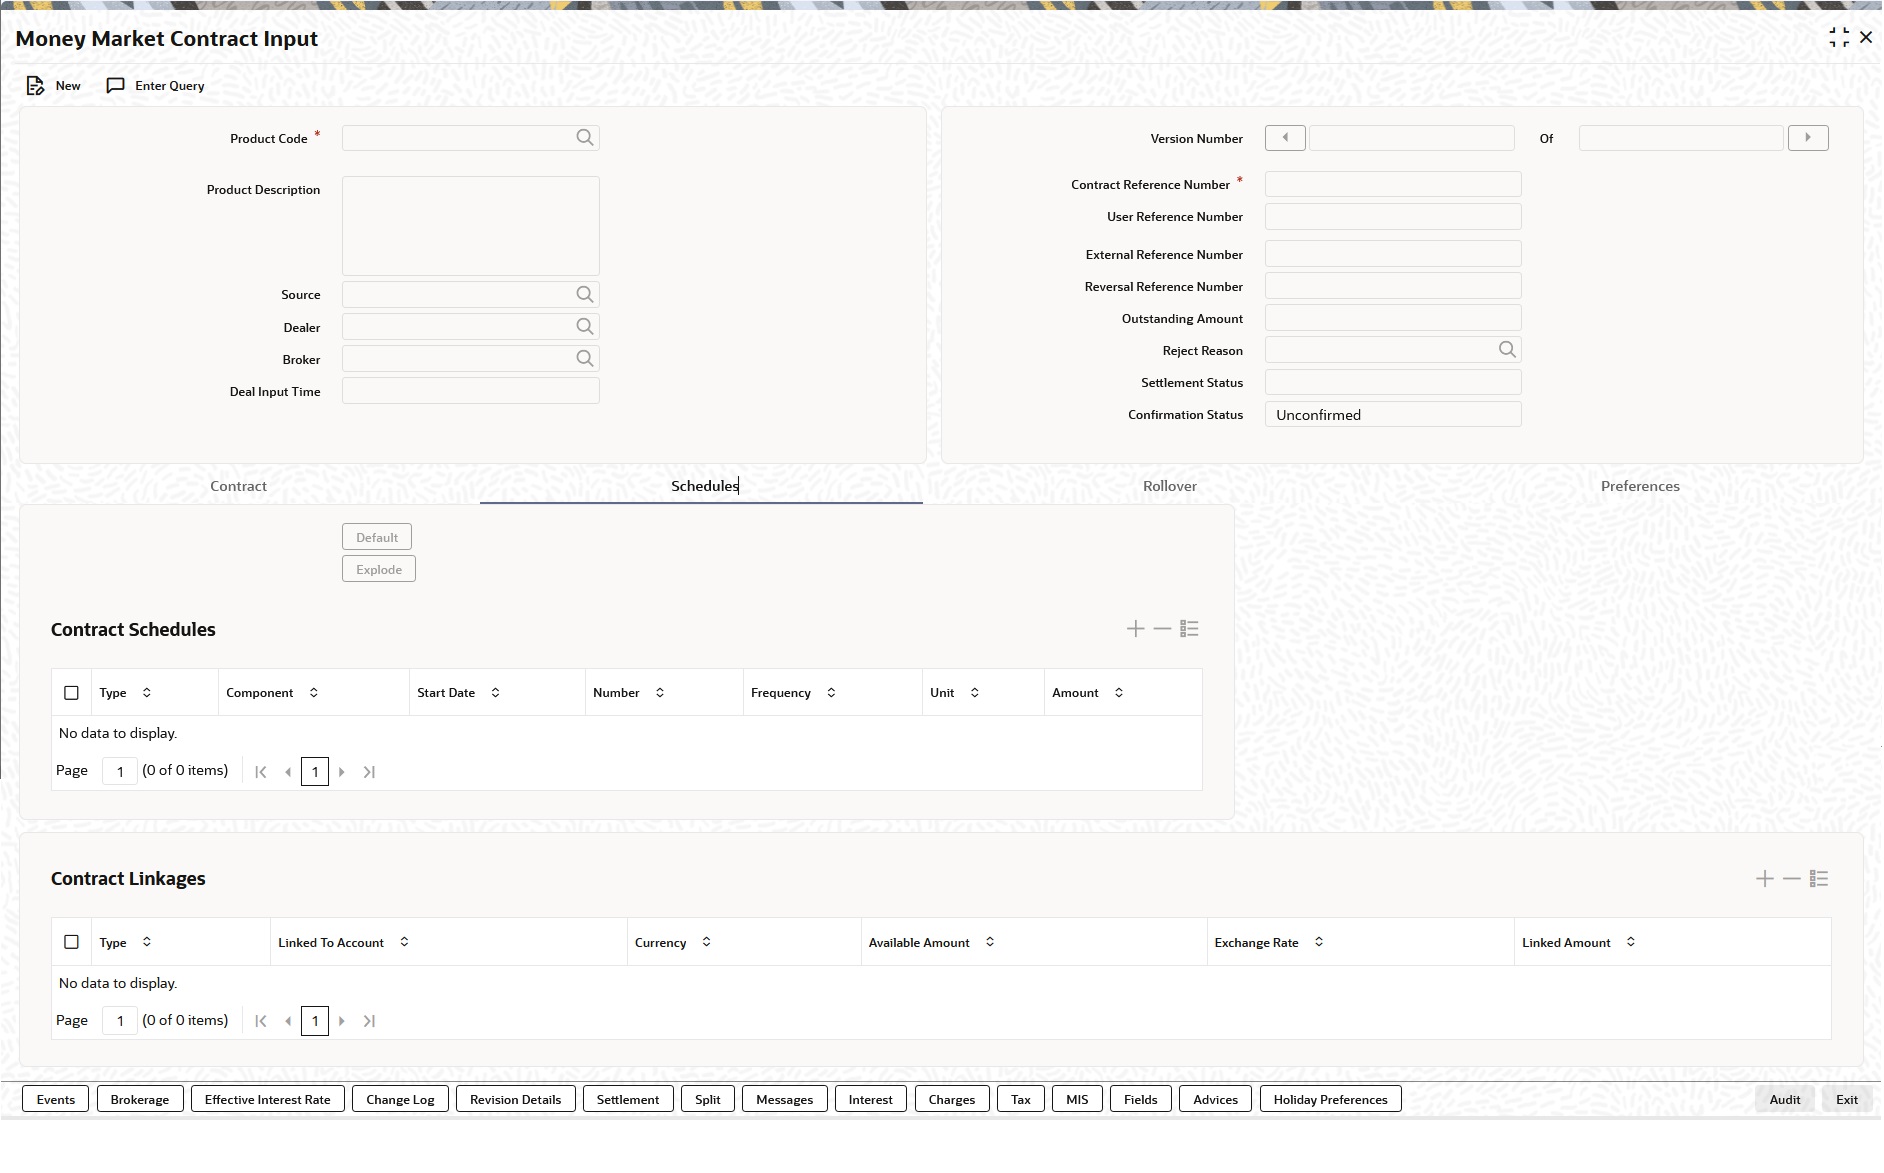1884x1173 pixels.
Task: Switch to the Preferences tab
Action: click(1640, 486)
